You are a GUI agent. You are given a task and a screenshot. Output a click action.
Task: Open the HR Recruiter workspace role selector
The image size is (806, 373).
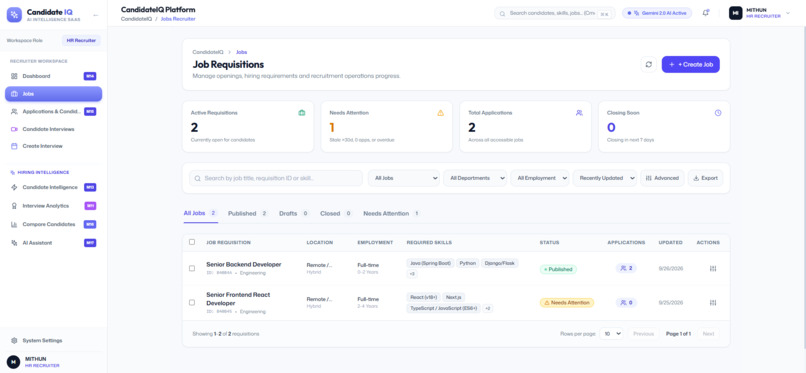point(81,40)
